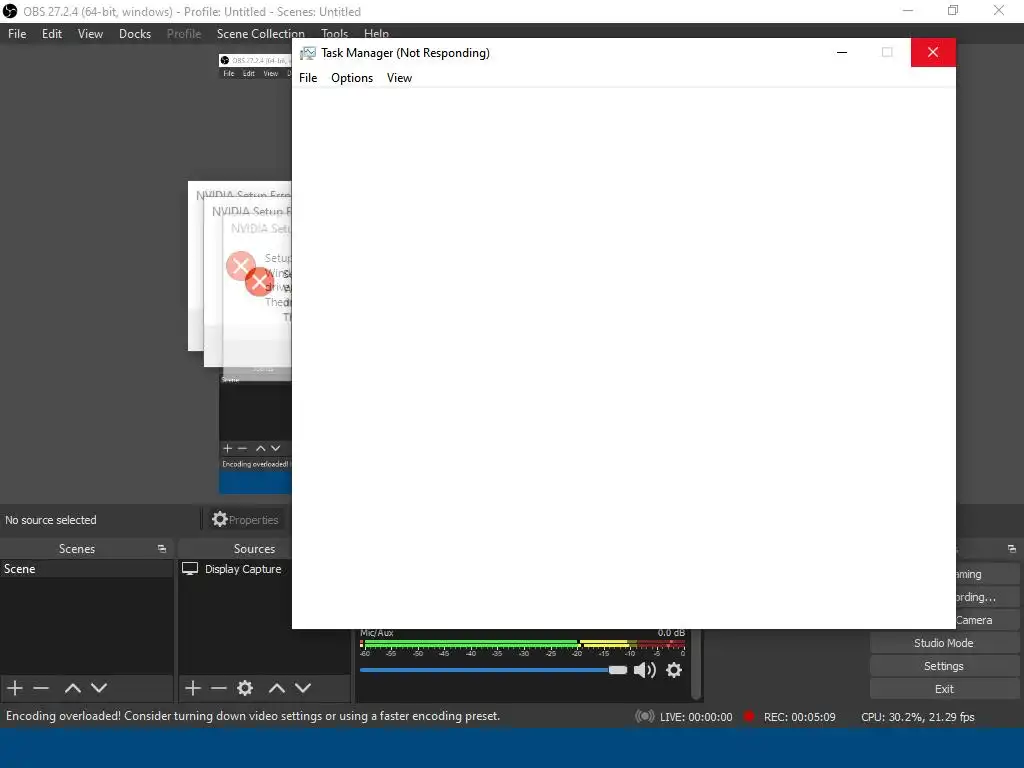Click the Encoding overloaded warning text
This screenshot has width=1024, height=768.
(x=253, y=716)
